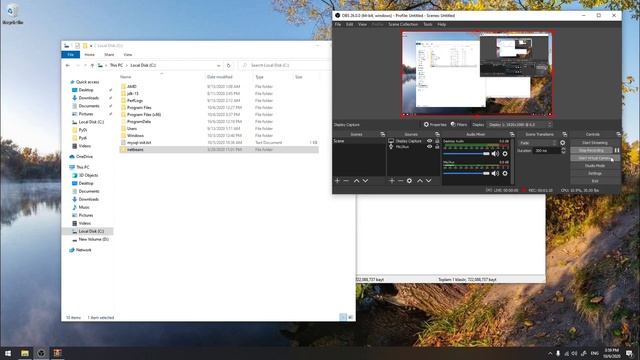Toggle visibility of Display Capture source
This screenshot has height=360, width=640.
pyautogui.click(x=429, y=141)
